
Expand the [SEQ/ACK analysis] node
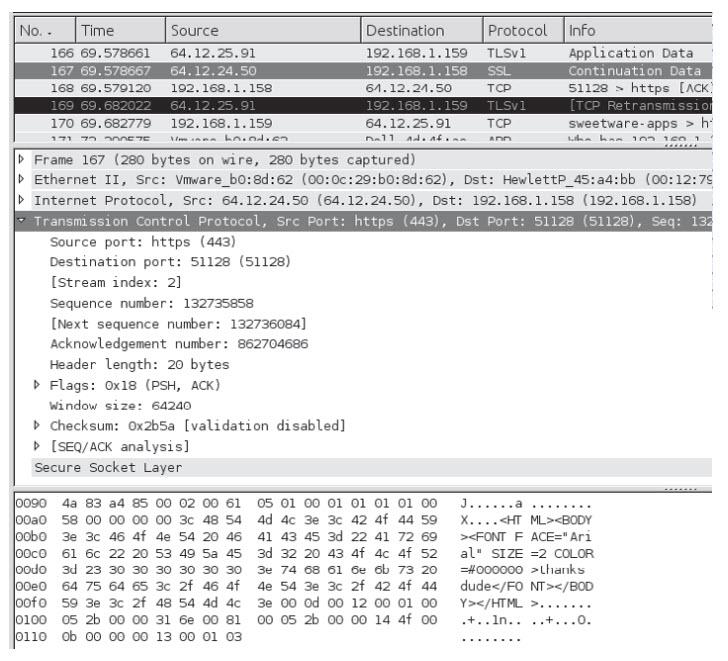(37, 446)
